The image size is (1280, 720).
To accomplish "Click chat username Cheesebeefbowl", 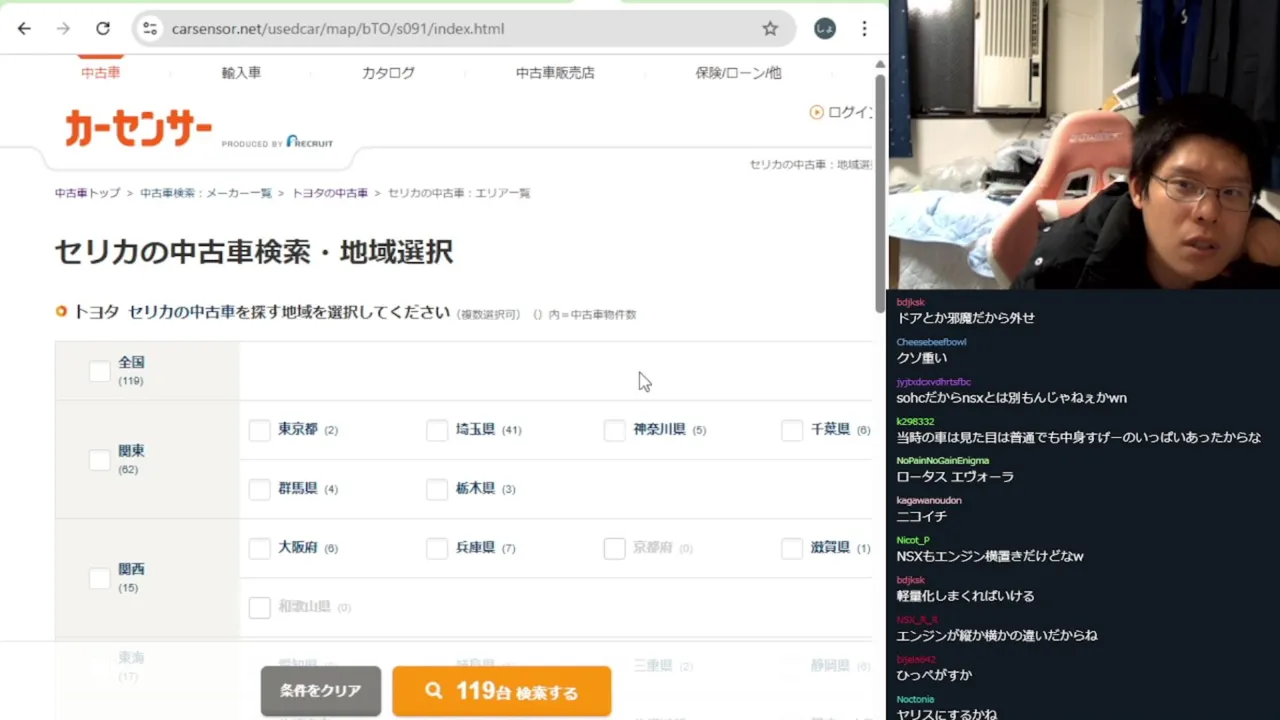I will (931, 342).
